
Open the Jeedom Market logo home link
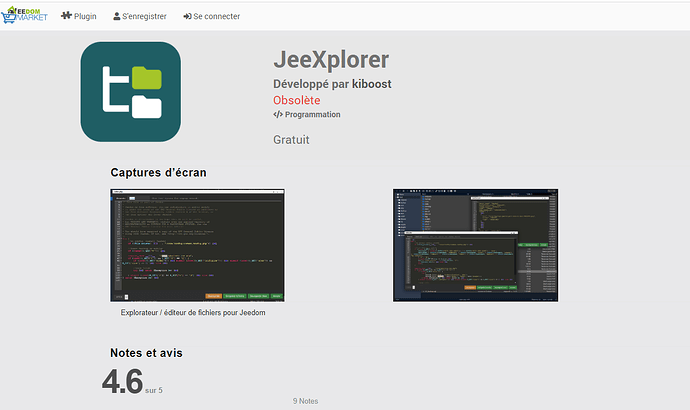pyautogui.click(x=24, y=15)
